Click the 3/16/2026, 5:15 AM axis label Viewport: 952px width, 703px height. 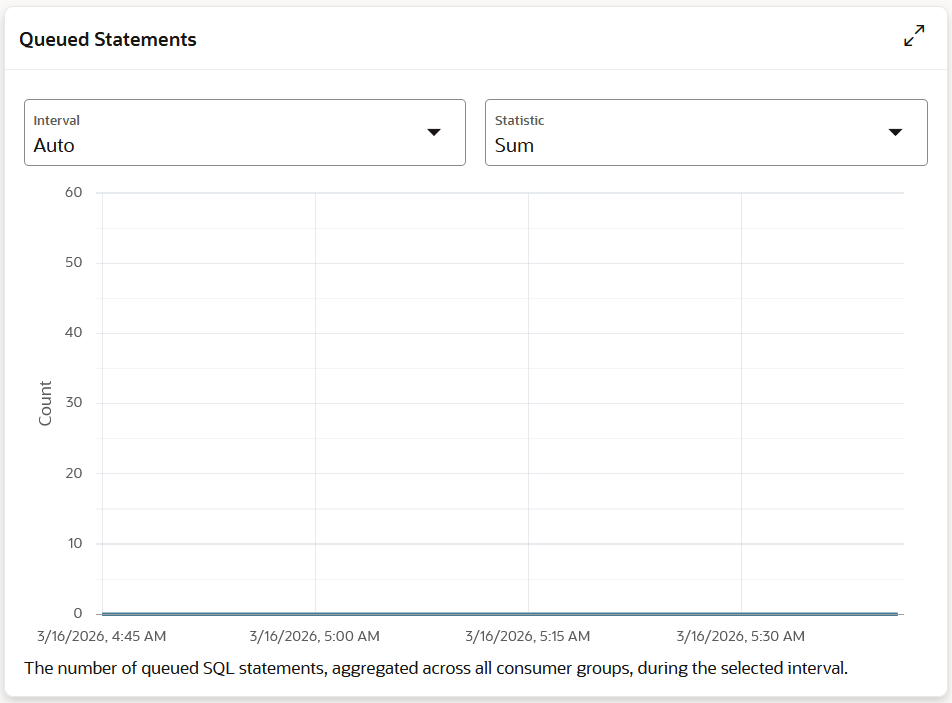[528, 636]
